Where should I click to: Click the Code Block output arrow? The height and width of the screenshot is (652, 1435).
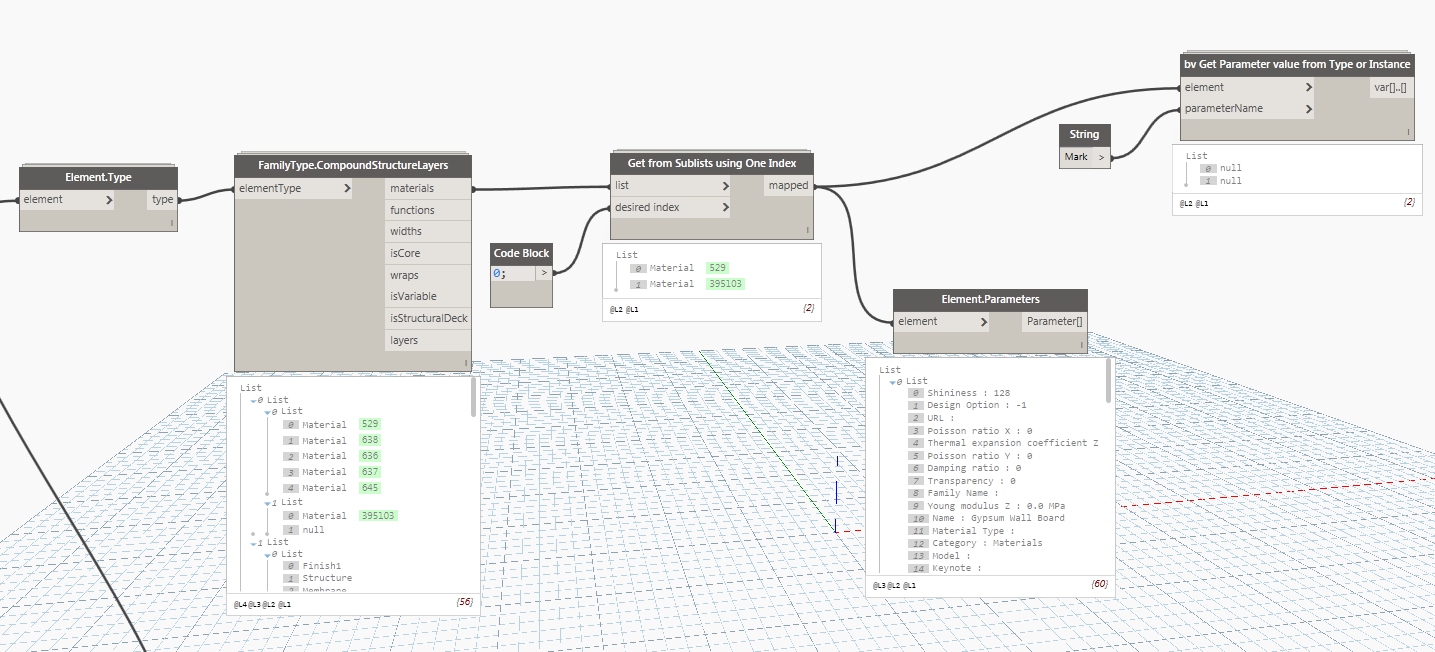[544, 273]
